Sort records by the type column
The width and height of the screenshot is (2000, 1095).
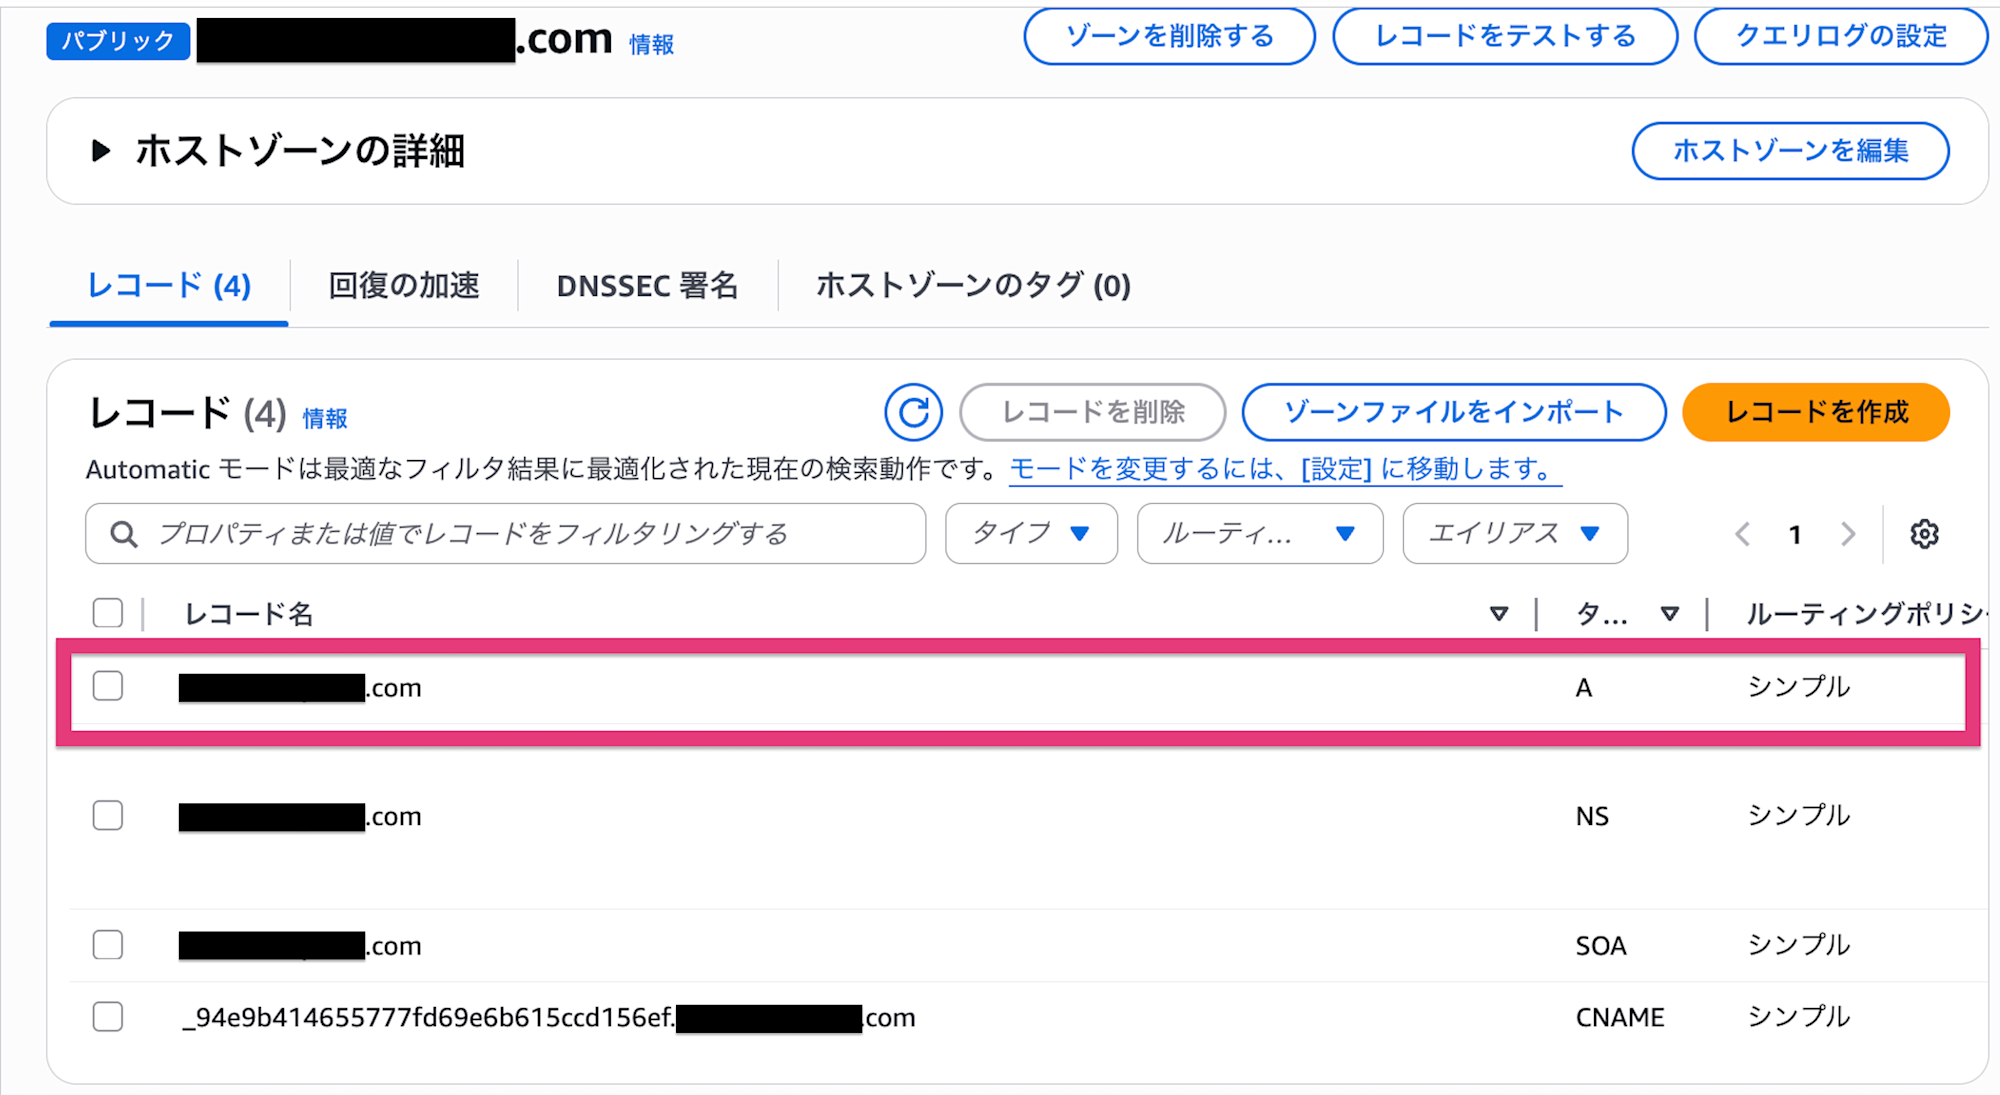coord(1669,613)
